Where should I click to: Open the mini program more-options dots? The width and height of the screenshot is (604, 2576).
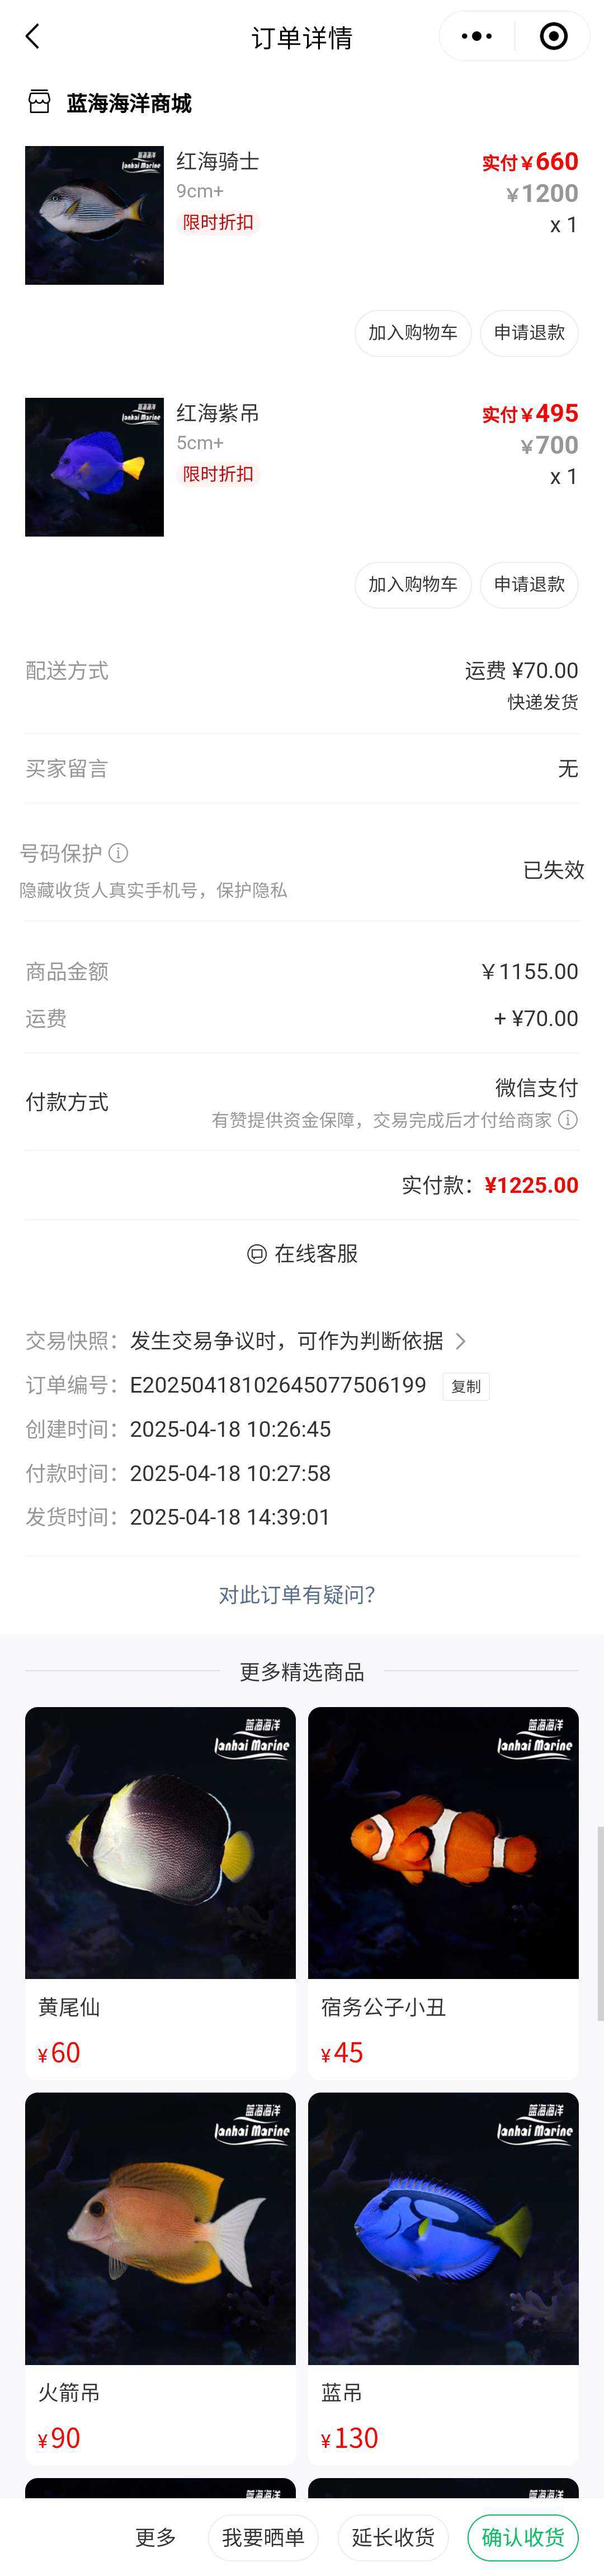477,37
